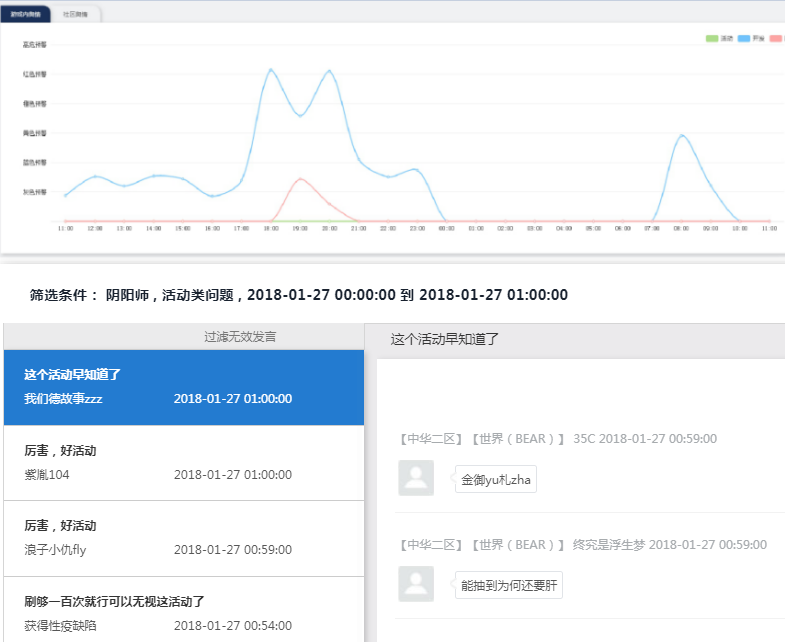Open the 社区舆情 tab
The image size is (785, 642).
[74, 16]
